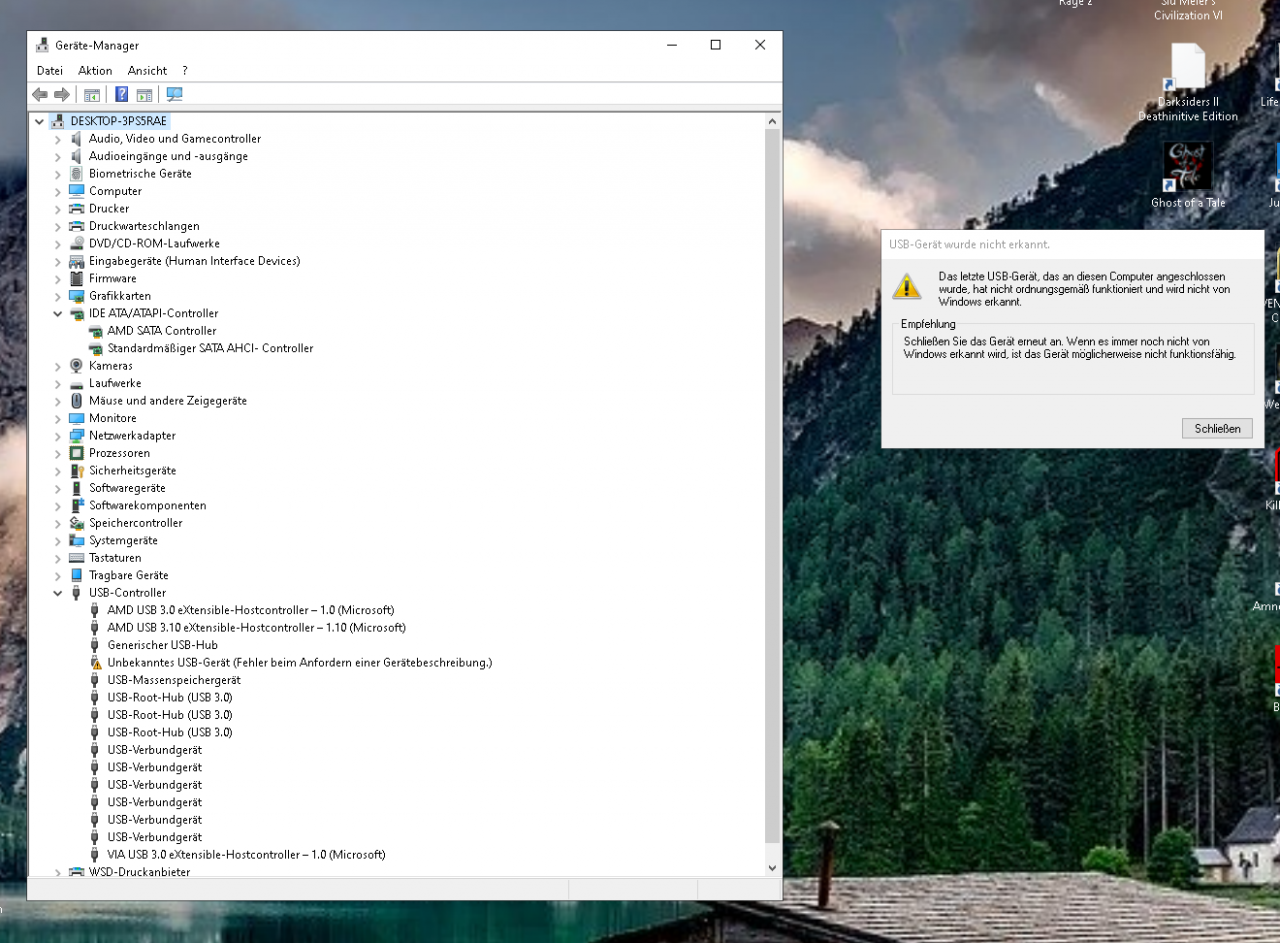
Task: Collapse the IDE ATA/ATAPI-Controller branch
Action: pos(58,314)
